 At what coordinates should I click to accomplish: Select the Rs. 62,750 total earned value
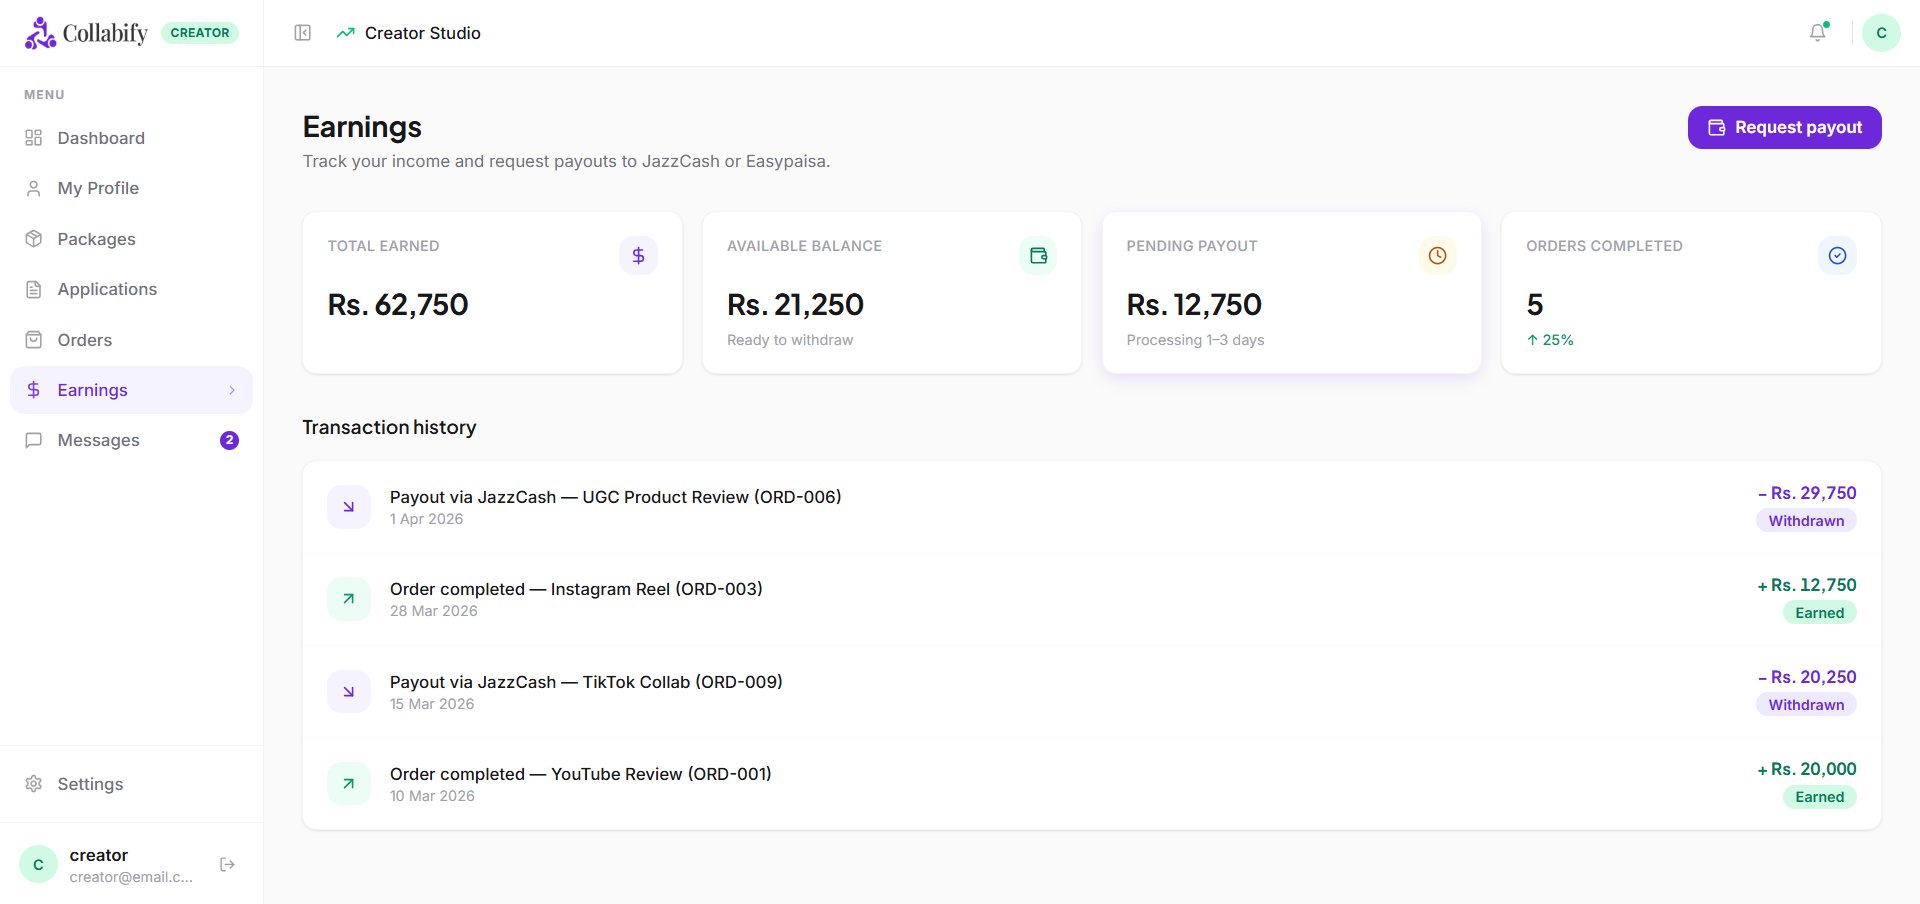pos(398,304)
